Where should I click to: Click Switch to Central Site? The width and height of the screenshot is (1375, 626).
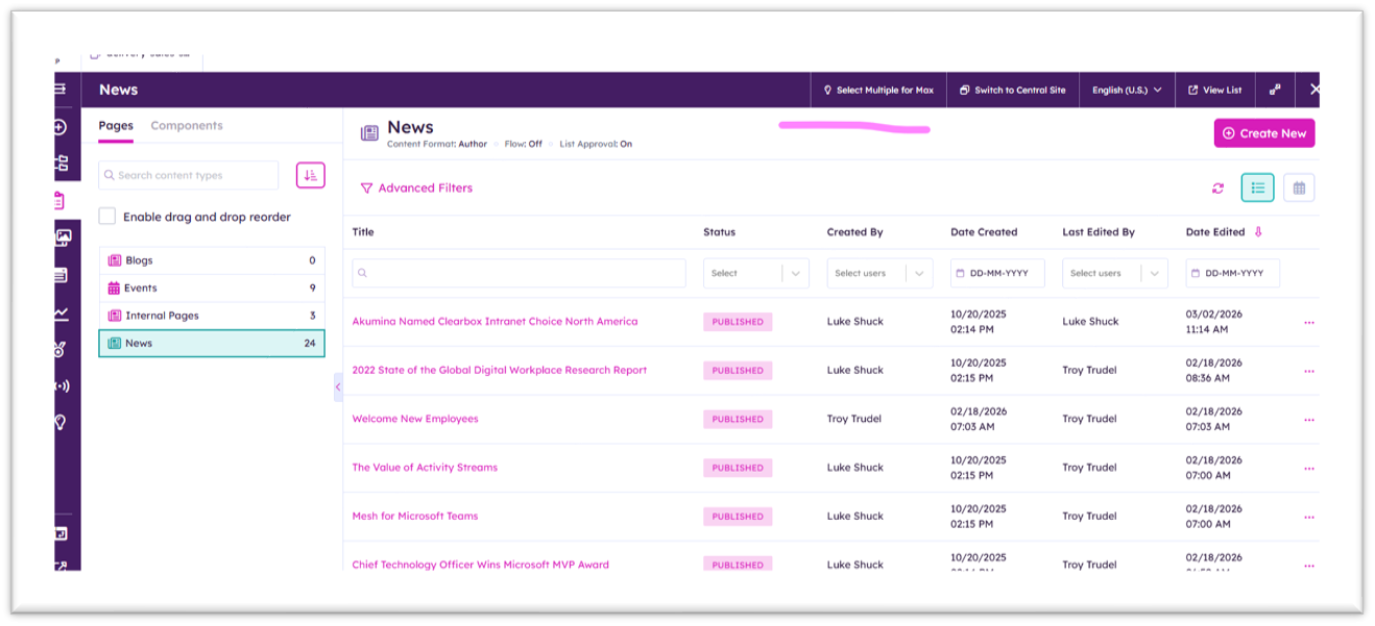click(1013, 90)
